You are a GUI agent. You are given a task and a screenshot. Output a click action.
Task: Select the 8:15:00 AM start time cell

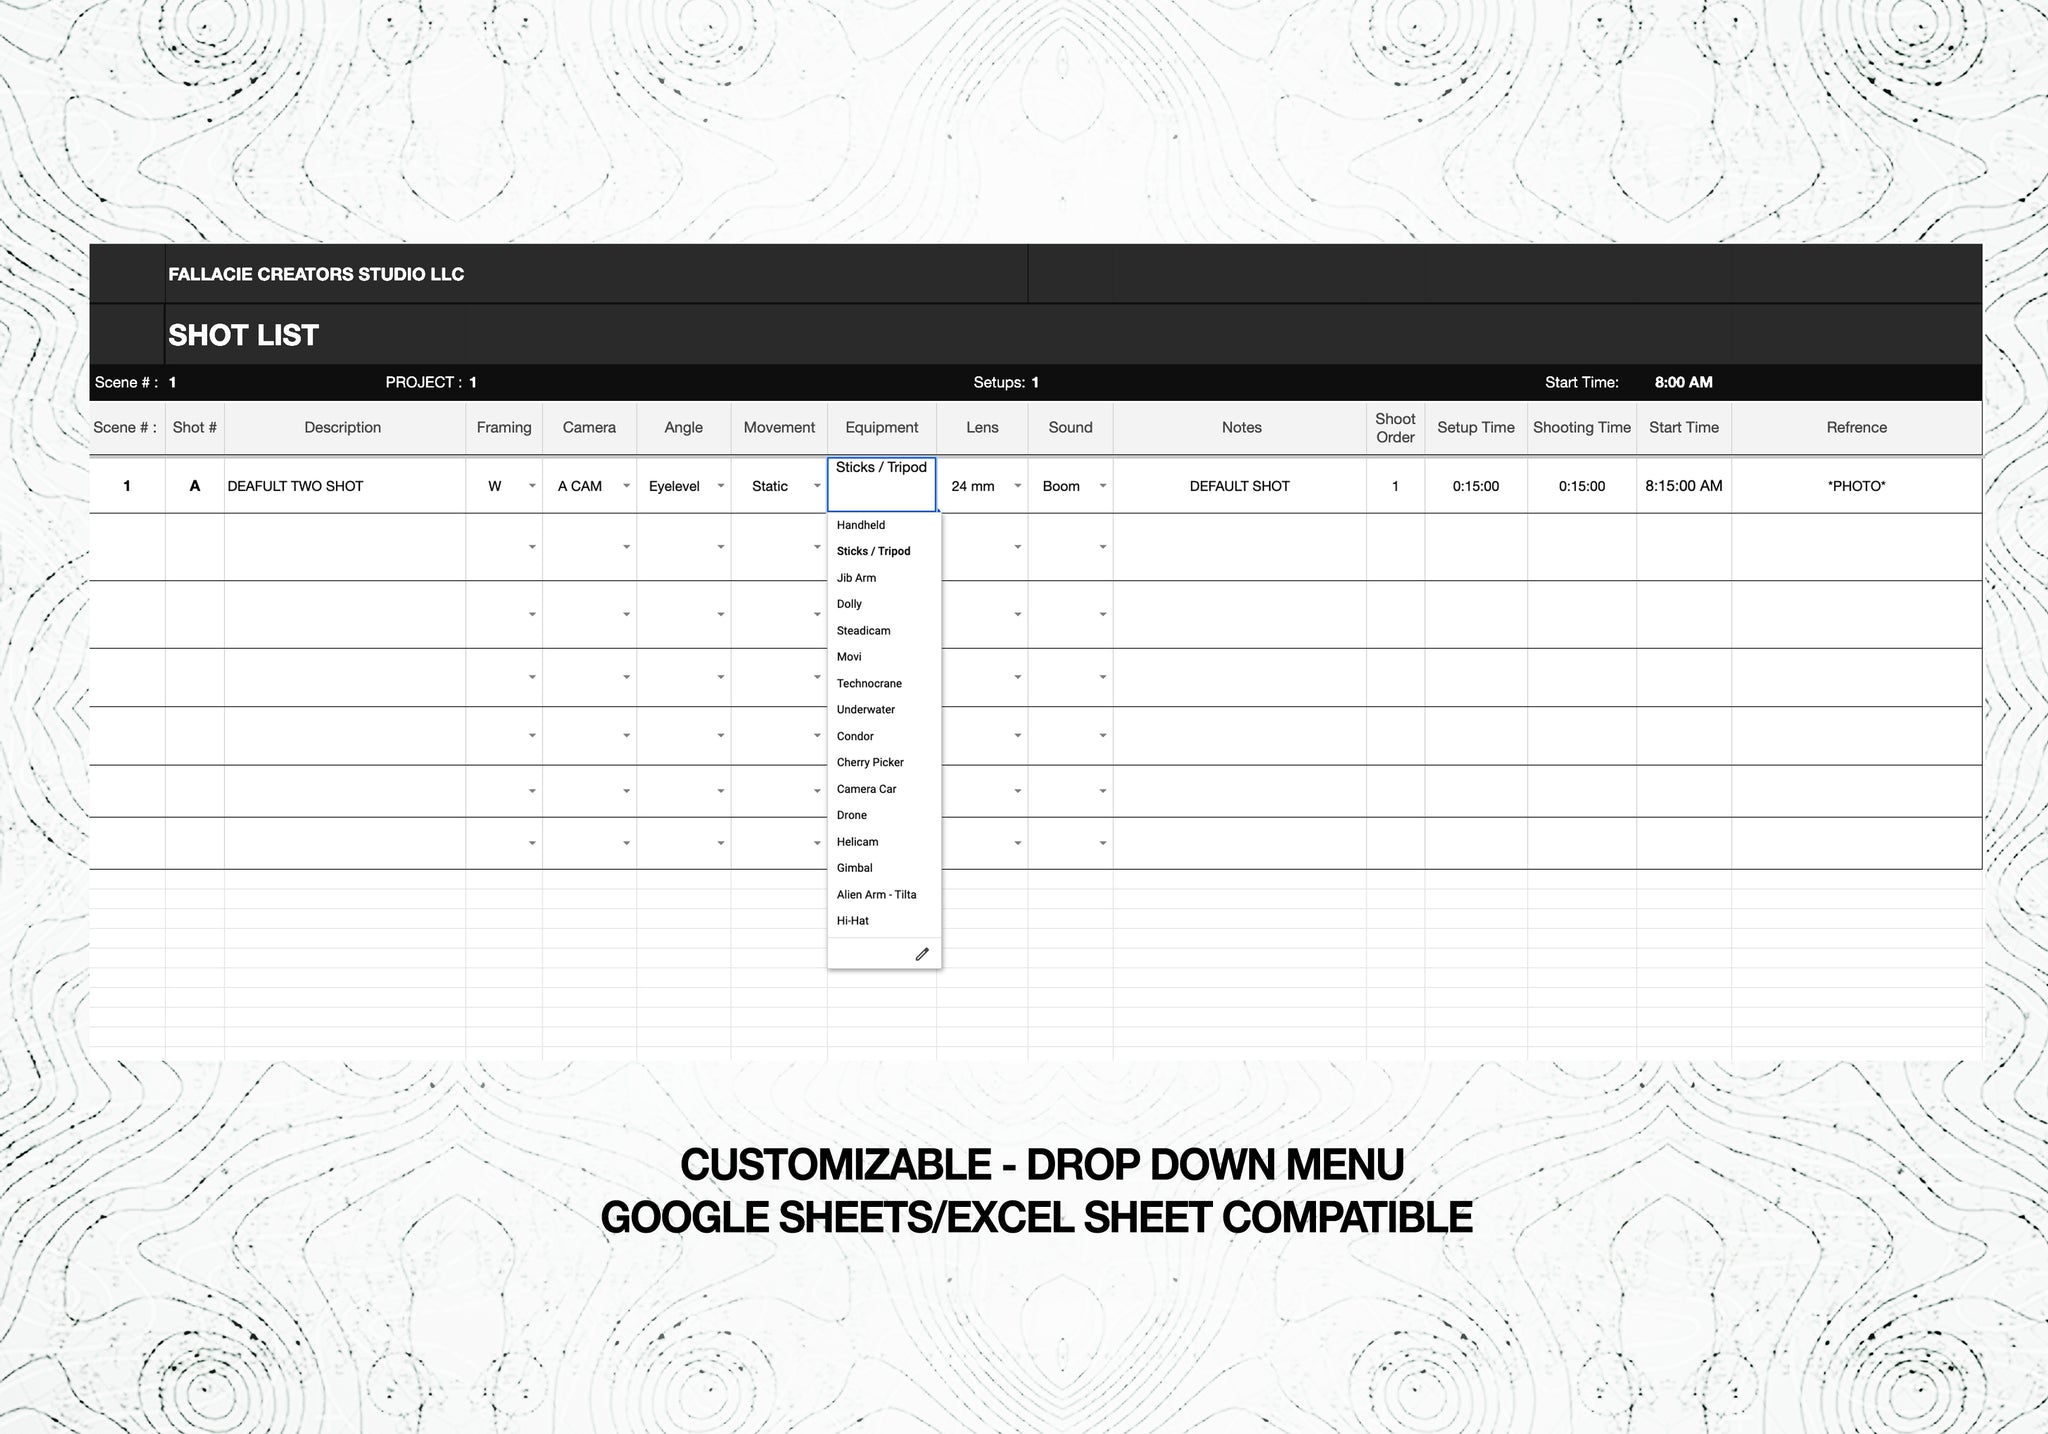click(x=1684, y=486)
